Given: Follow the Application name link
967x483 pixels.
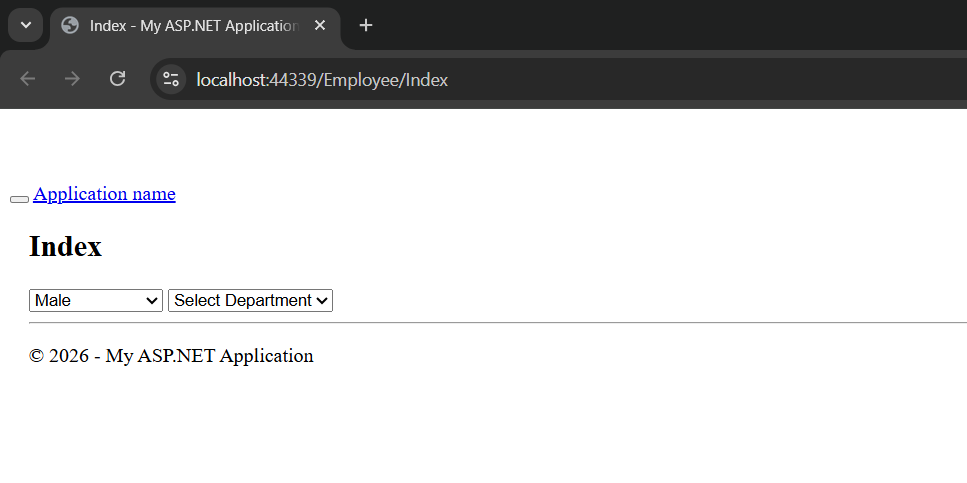Looking at the screenshot, I should [x=104, y=194].
